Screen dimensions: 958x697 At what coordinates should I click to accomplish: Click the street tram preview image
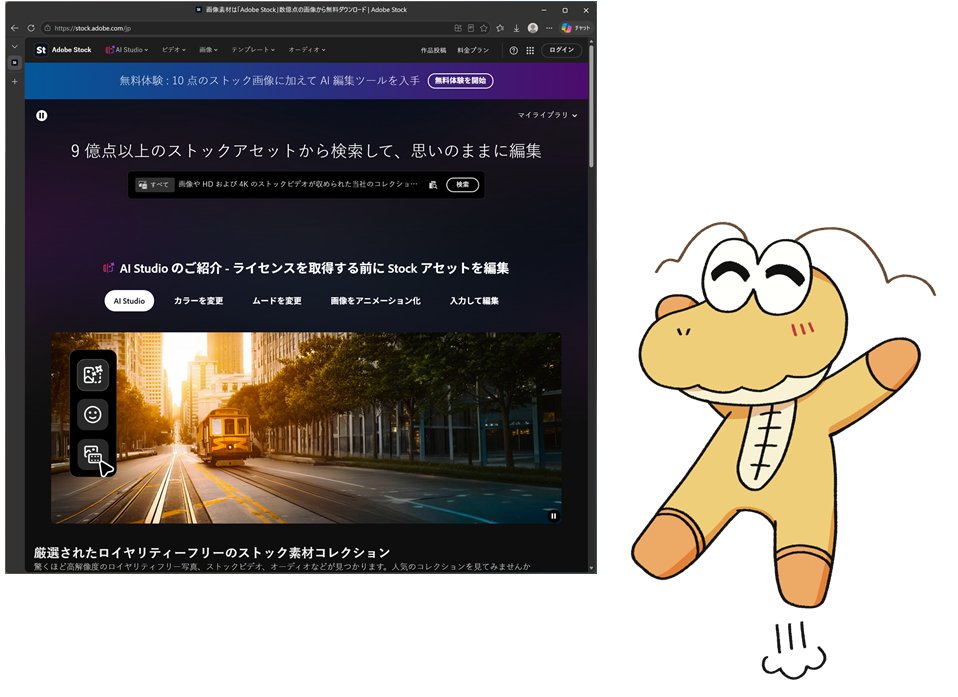(305, 428)
